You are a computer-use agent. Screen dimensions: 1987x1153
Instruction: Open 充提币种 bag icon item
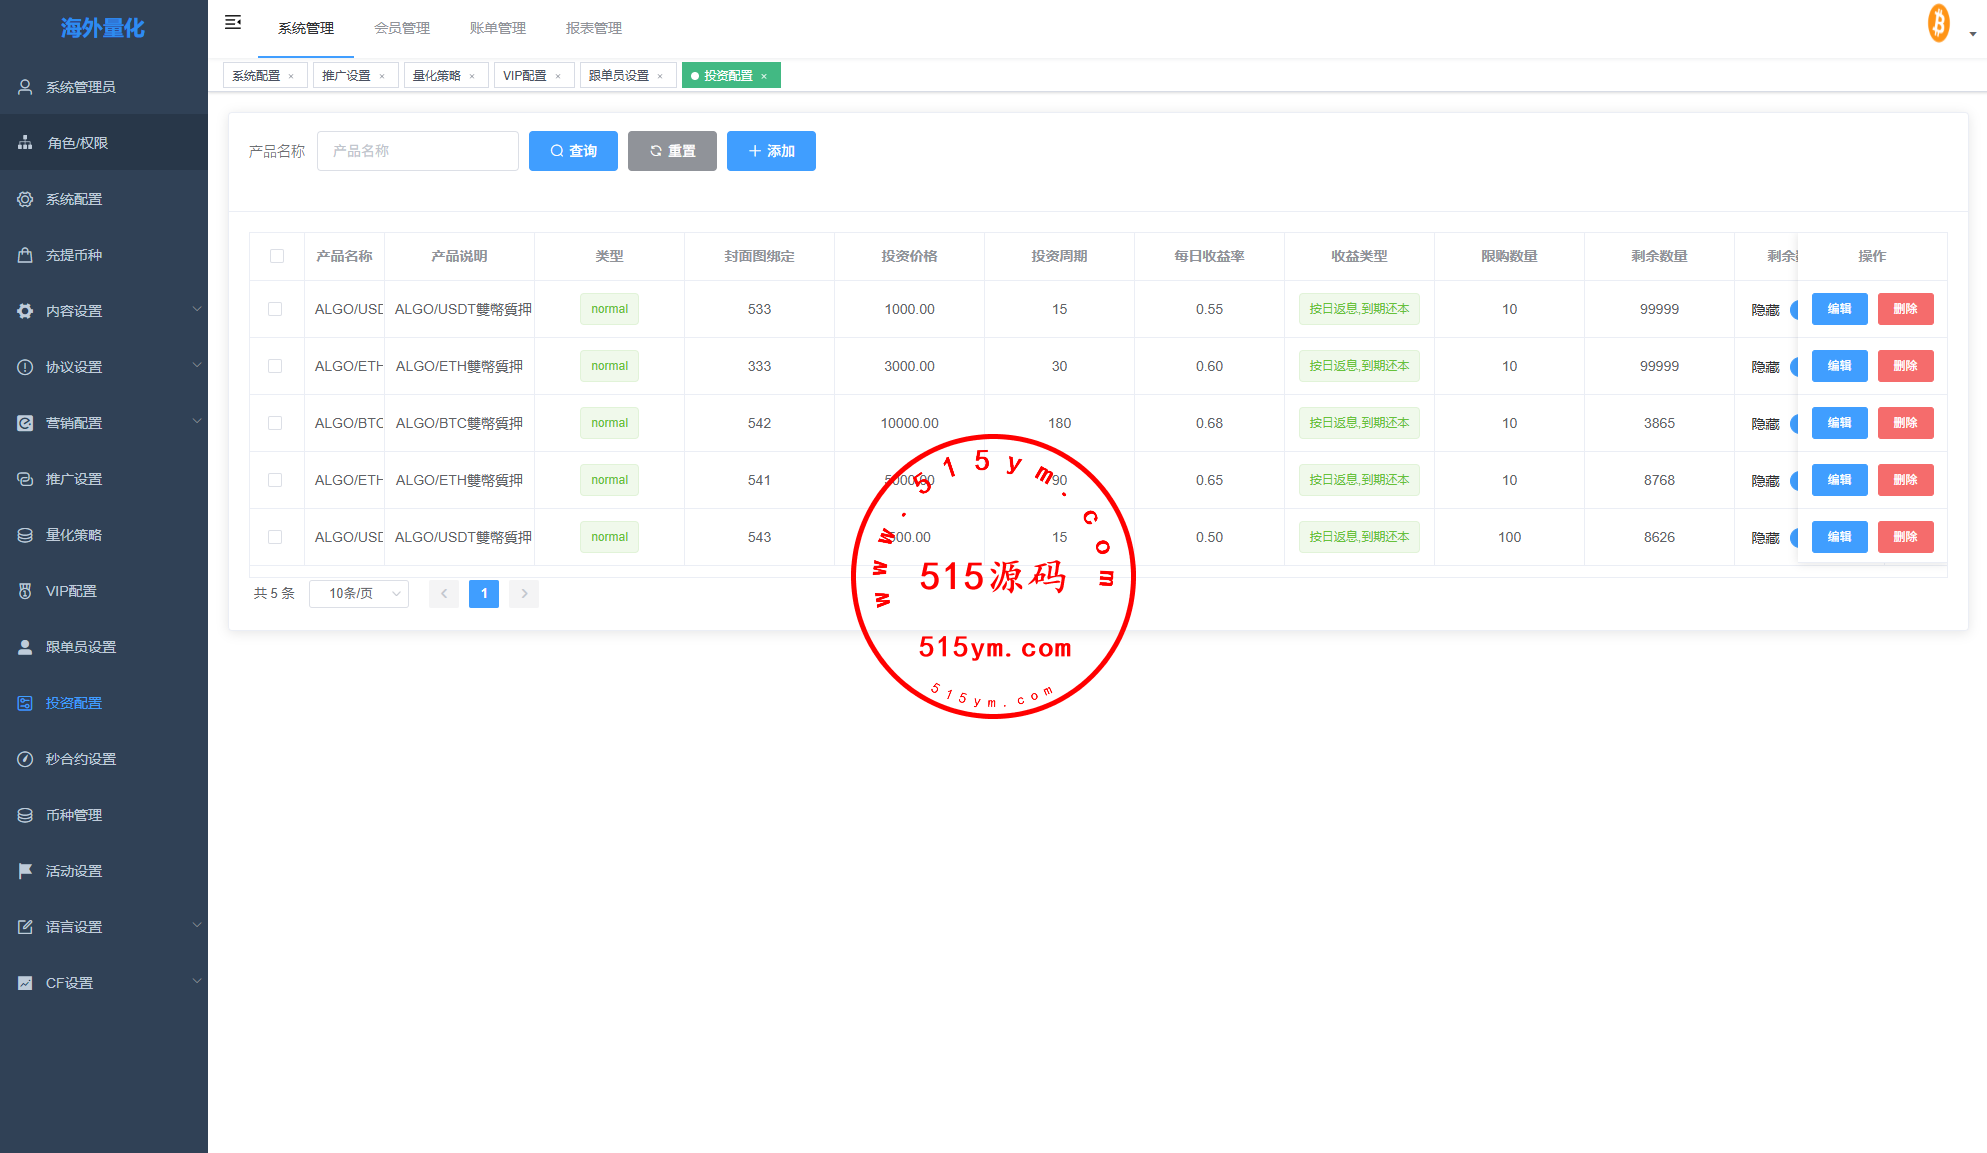[x=25, y=255]
